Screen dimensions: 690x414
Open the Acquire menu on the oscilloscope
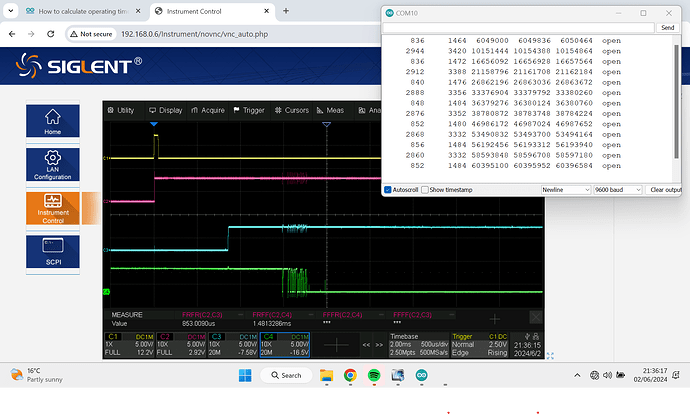pos(208,110)
